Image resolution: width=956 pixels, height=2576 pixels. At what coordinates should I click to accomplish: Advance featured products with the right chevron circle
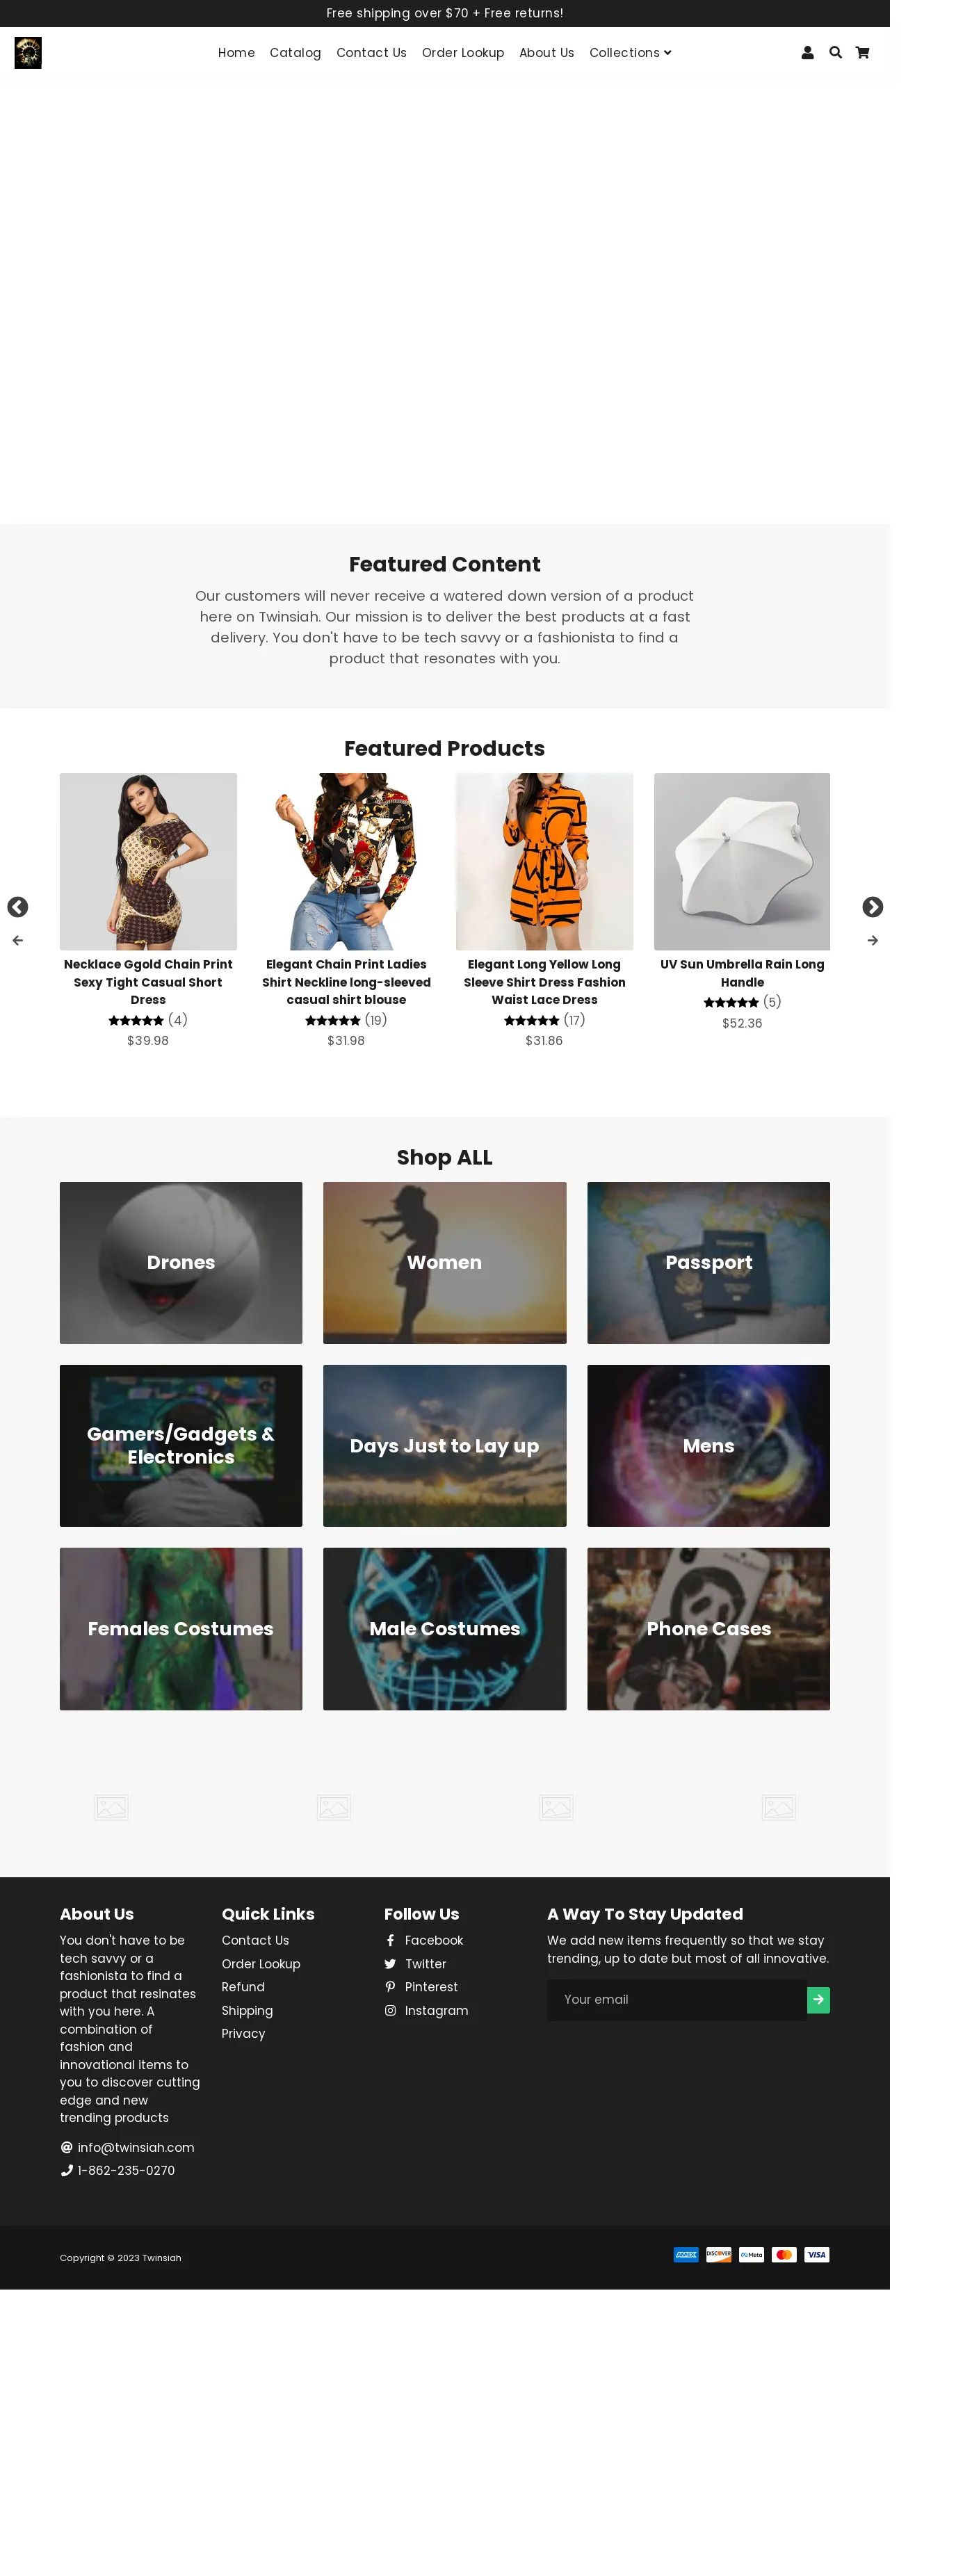click(x=872, y=907)
